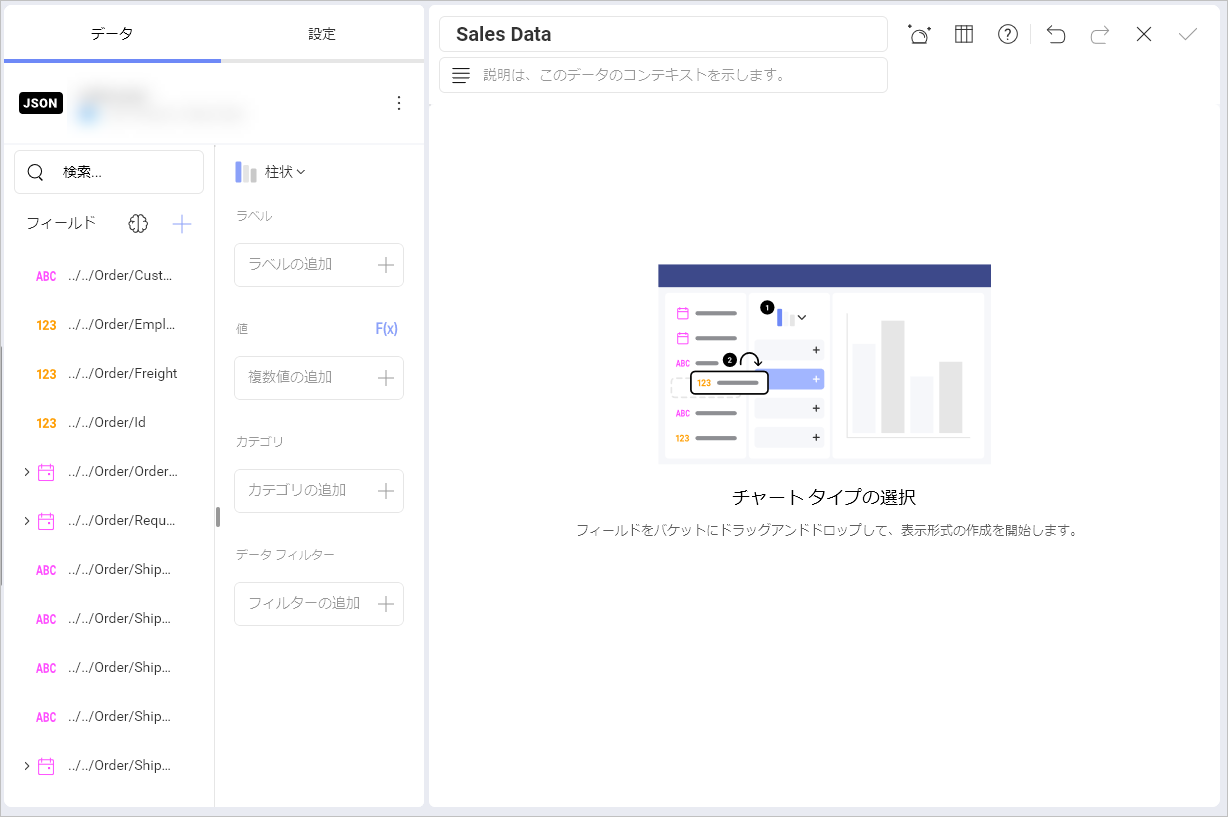1228x817 pixels.
Task: Click the magnifier icon in search box
Action: [35, 172]
